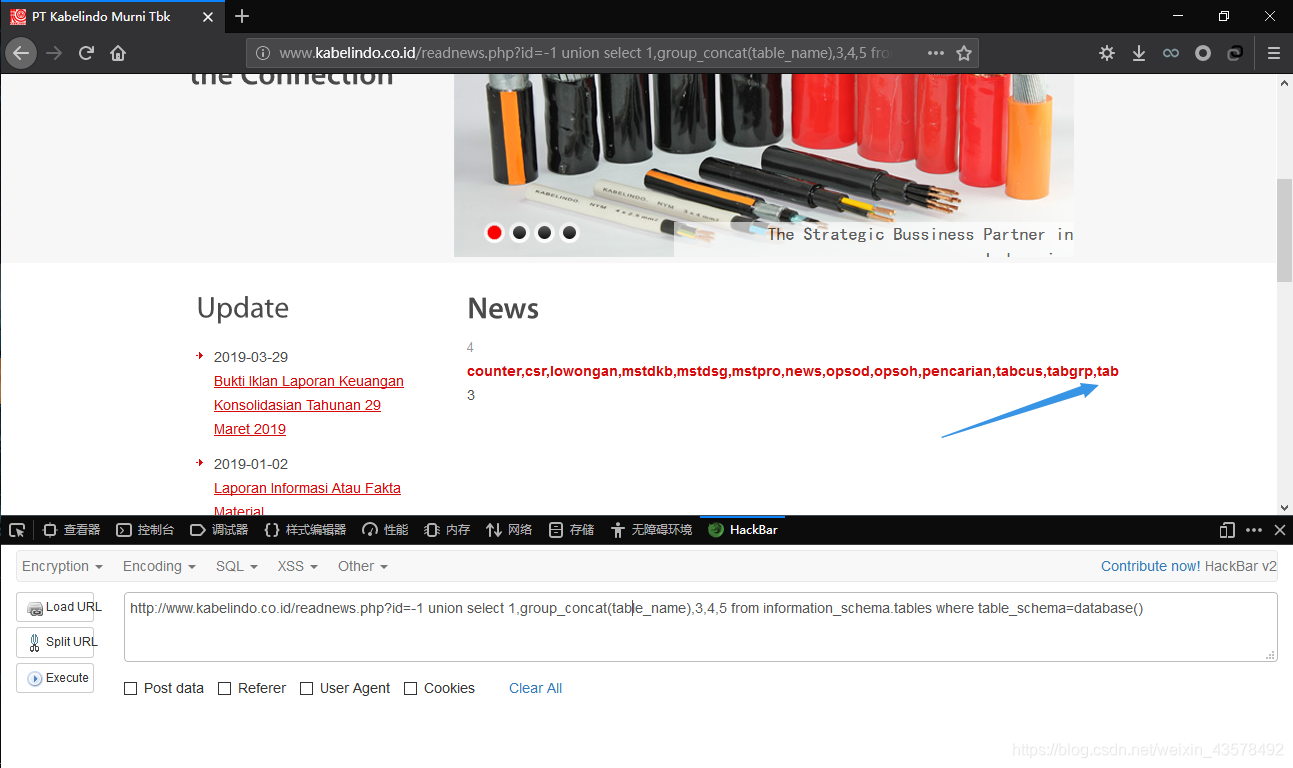The height and width of the screenshot is (768, 1293).
Task: Click the News heading
Action: pyautogui.click(x=503, y=308)
